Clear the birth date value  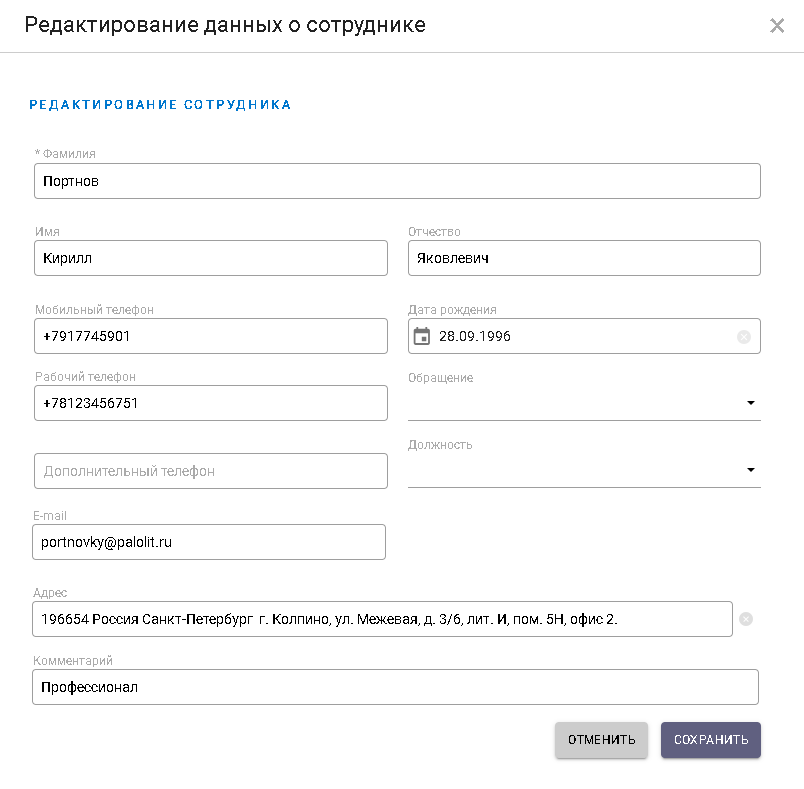(743, 336)
